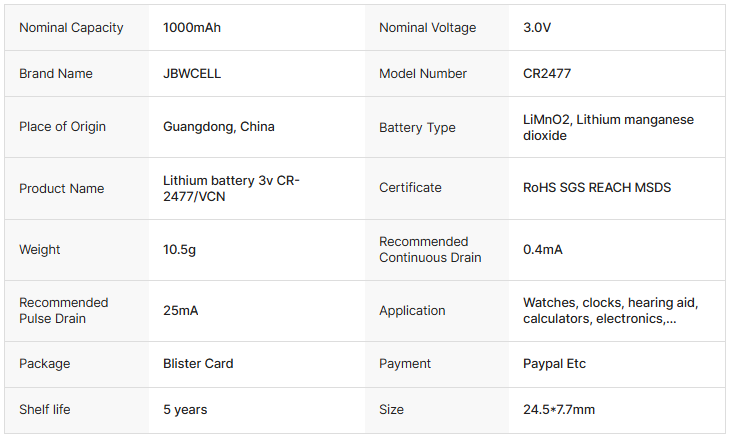Click the Battery Type label
Viewport: 729px width, 437px height.
click(x=417, y=128)
